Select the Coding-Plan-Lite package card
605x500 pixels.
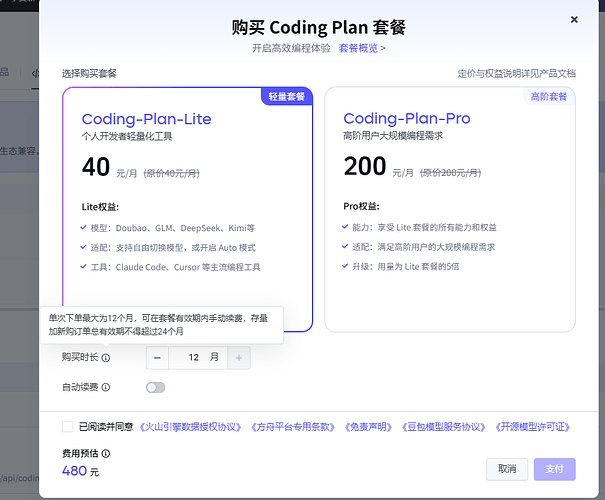188,209
